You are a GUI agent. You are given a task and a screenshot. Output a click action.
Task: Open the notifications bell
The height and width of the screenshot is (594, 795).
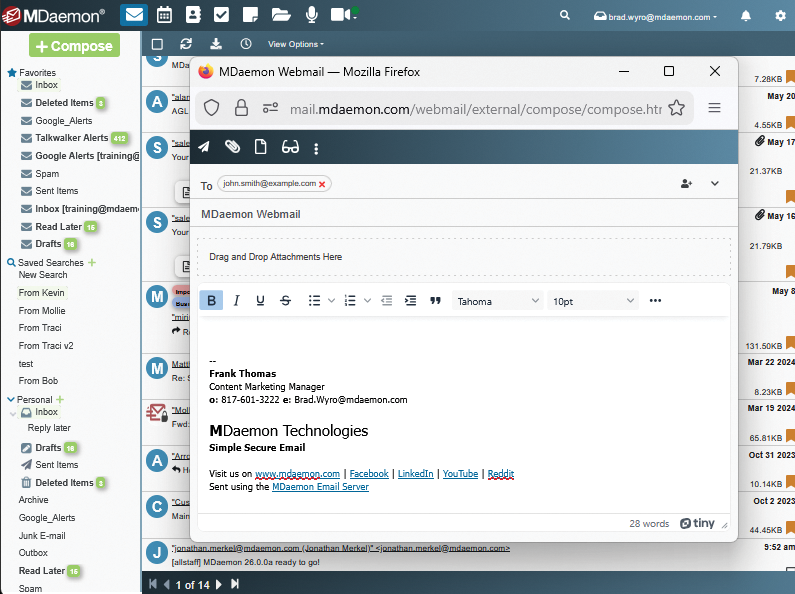pyautogui.click(x=745, y=16)
